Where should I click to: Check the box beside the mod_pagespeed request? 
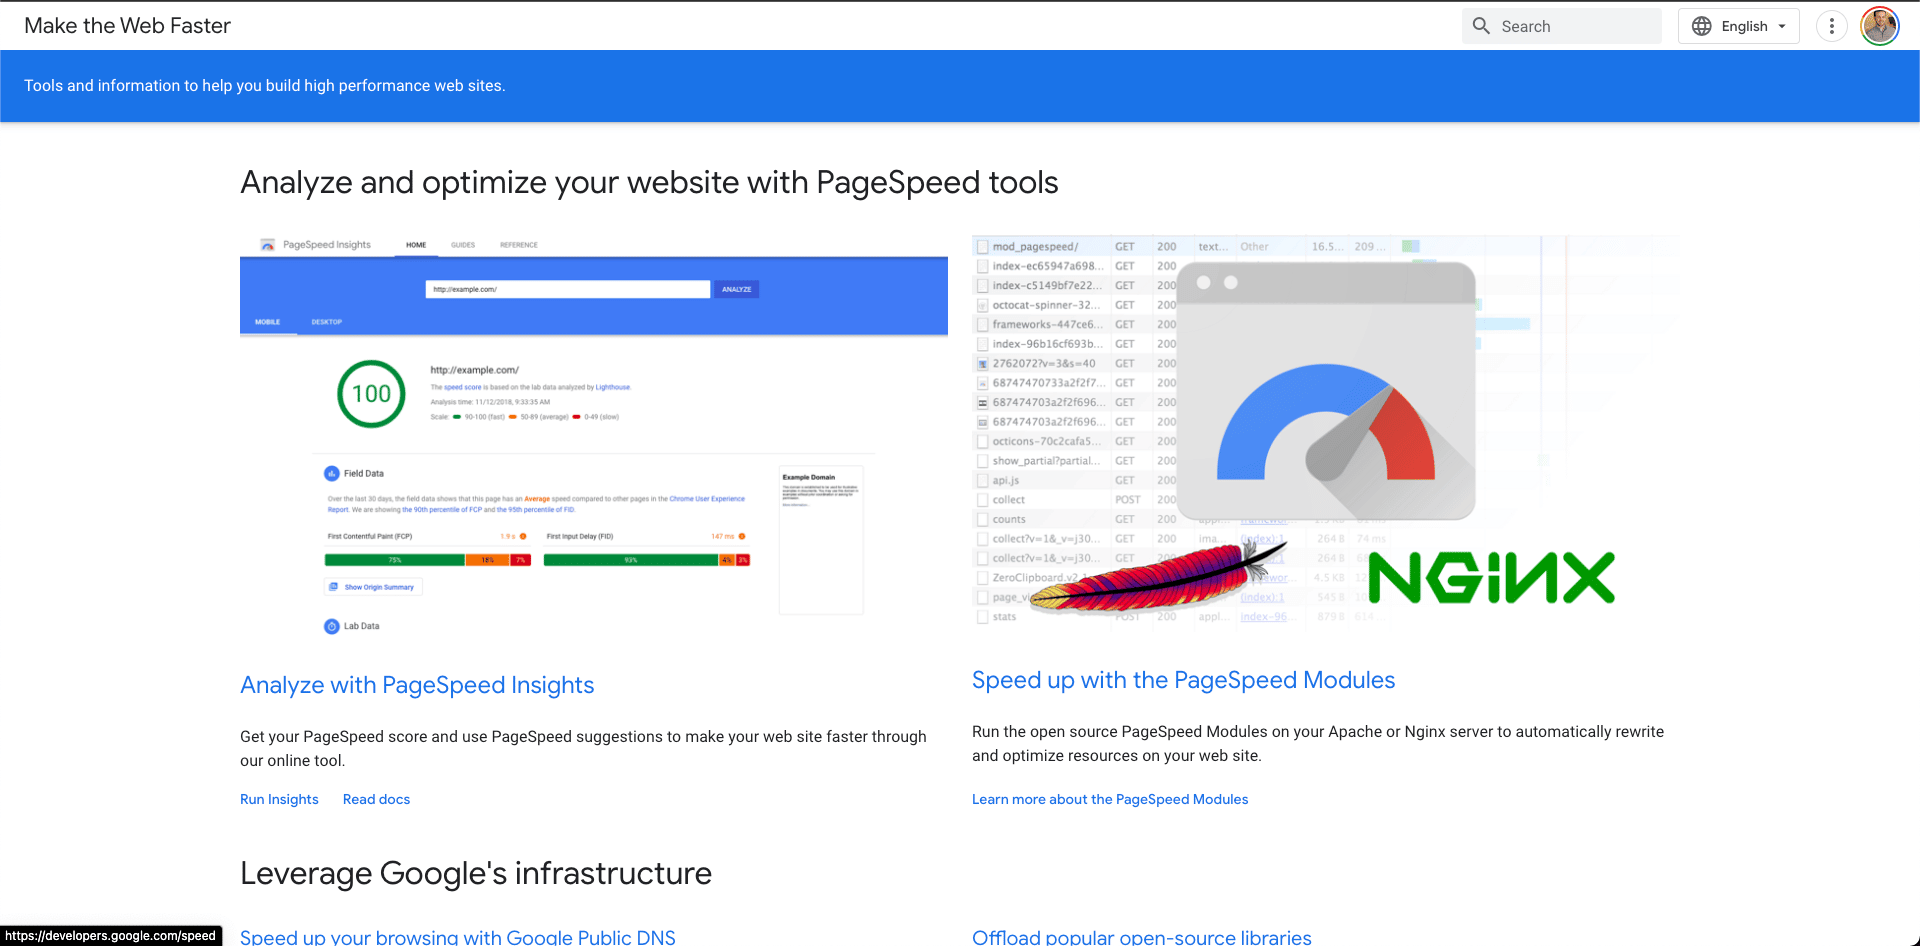coord(982,246)
